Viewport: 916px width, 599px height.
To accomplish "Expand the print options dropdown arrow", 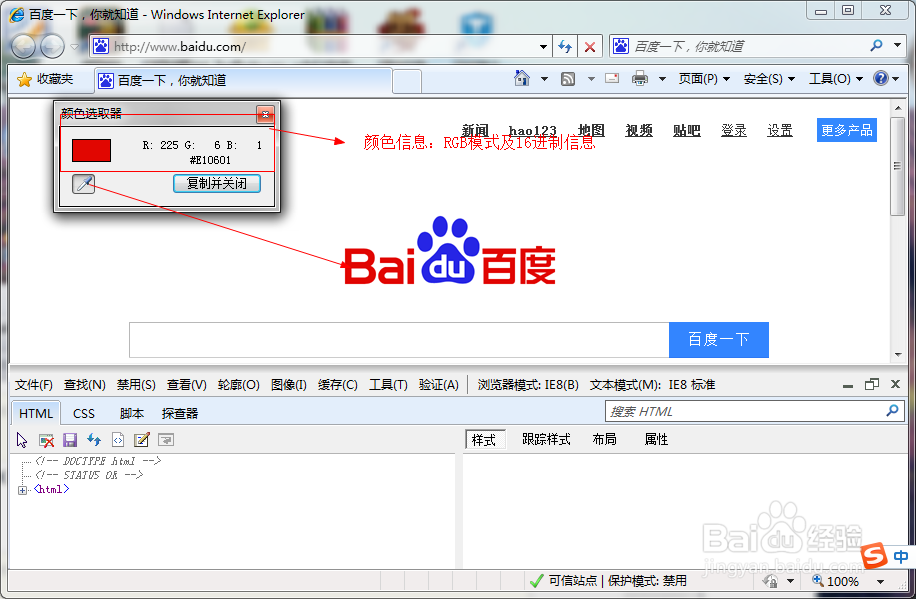I will 662,79.
